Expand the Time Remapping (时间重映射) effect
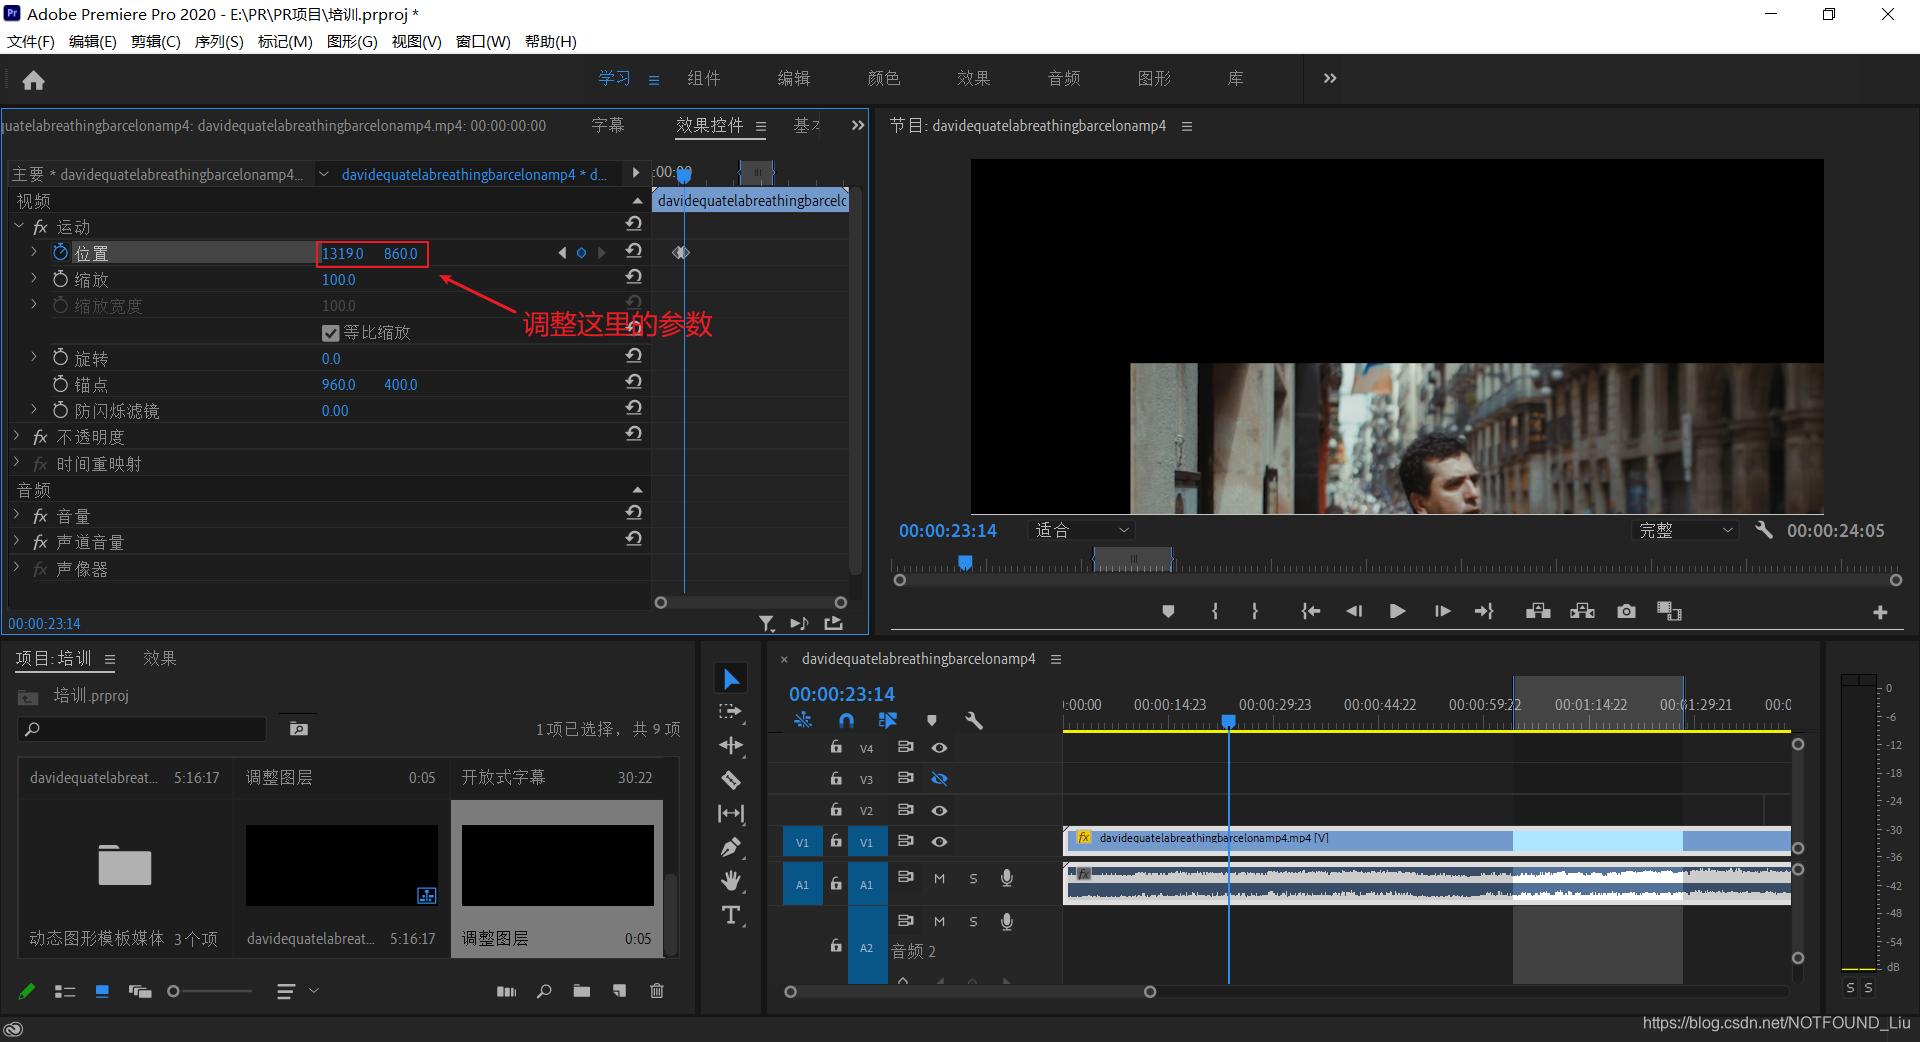Screen dimensions: 1920x1042 17,463
